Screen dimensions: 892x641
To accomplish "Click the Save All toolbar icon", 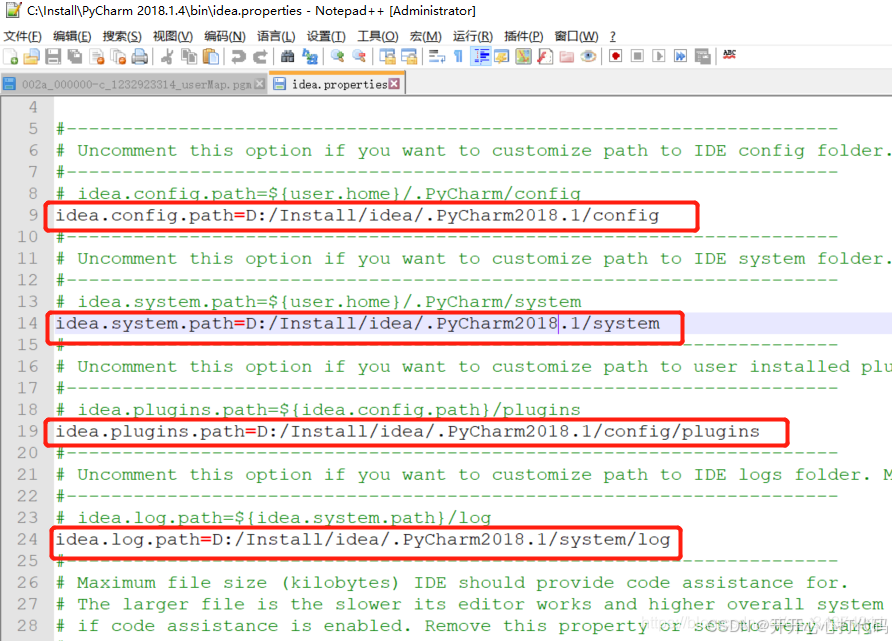I will pos(75,56).
